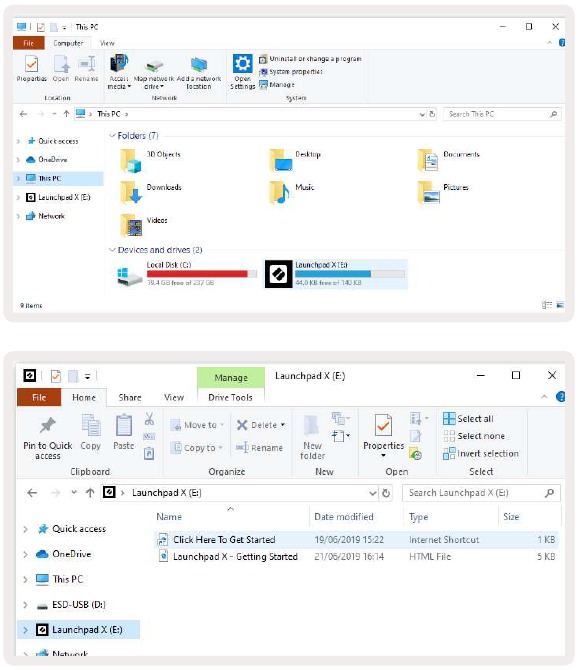Open the Move to dropdown
This screenshot has height=670, width=578.
pyautogui.click(x=197, y=425)
